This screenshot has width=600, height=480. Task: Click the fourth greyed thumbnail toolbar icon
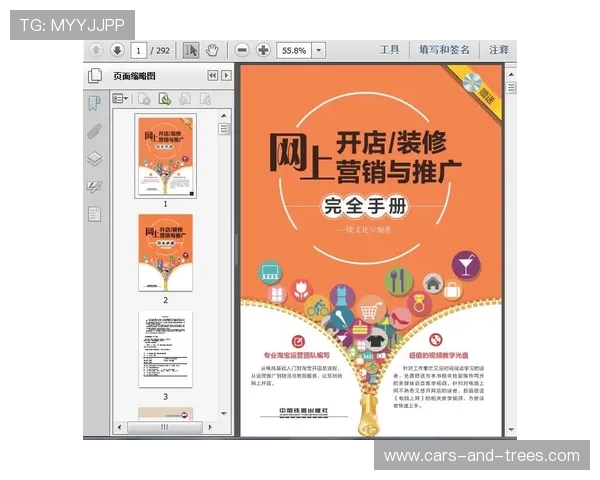point(205,99)
